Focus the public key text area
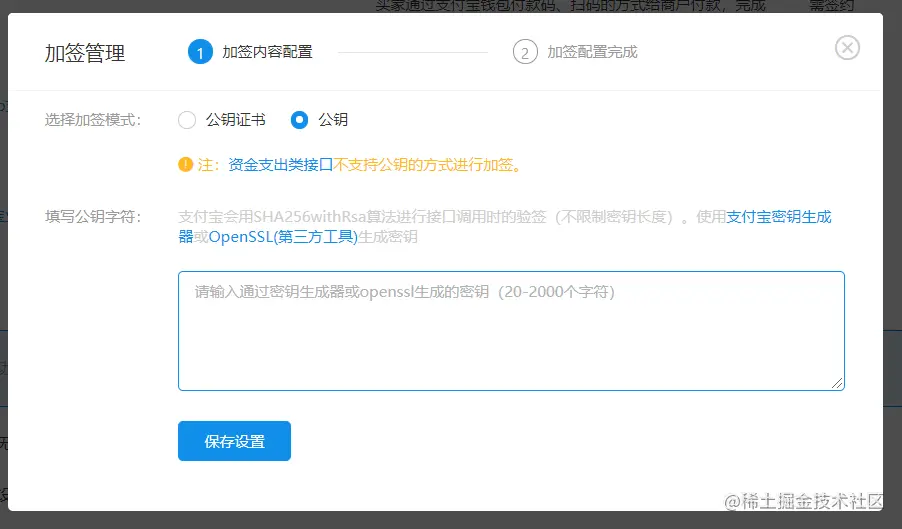 click(511, 331)
